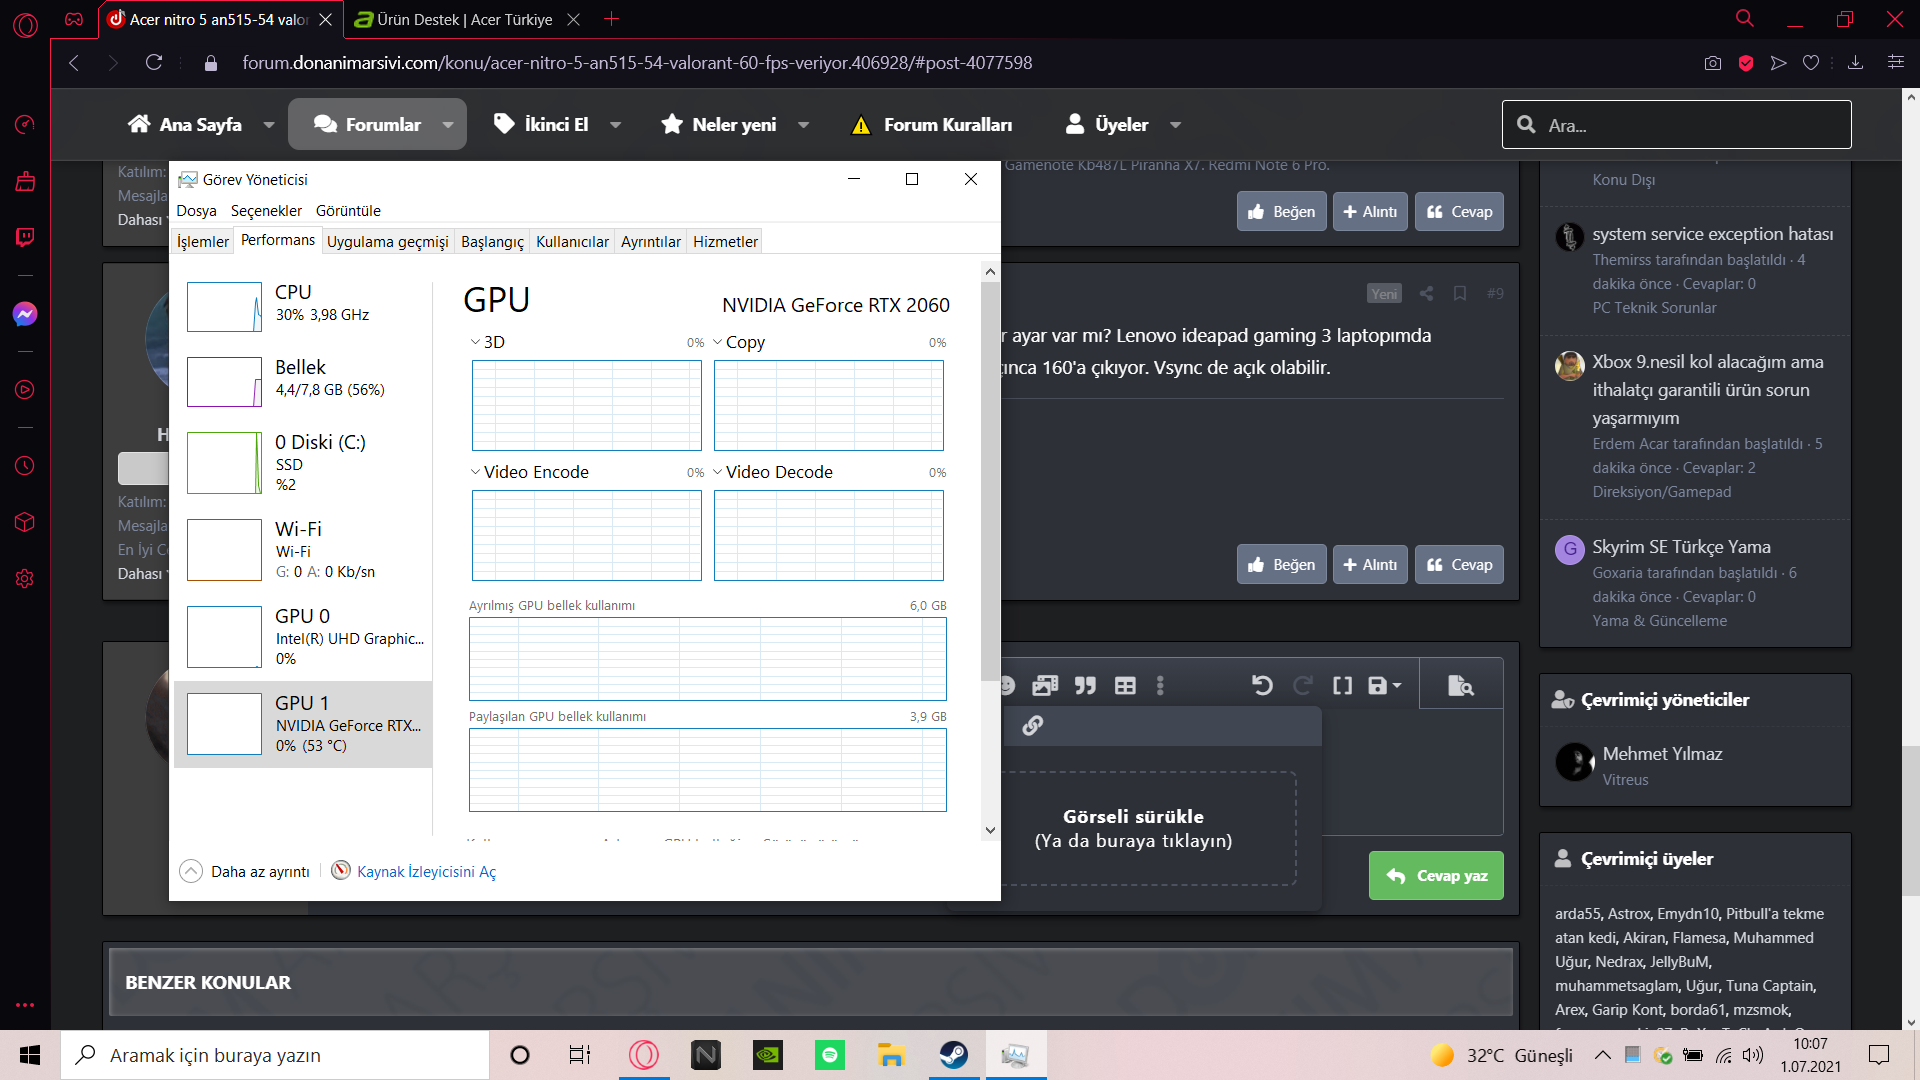Open downloads icon in browser toolbar
1920x1080 pixels.
(x=1855, y=62)
